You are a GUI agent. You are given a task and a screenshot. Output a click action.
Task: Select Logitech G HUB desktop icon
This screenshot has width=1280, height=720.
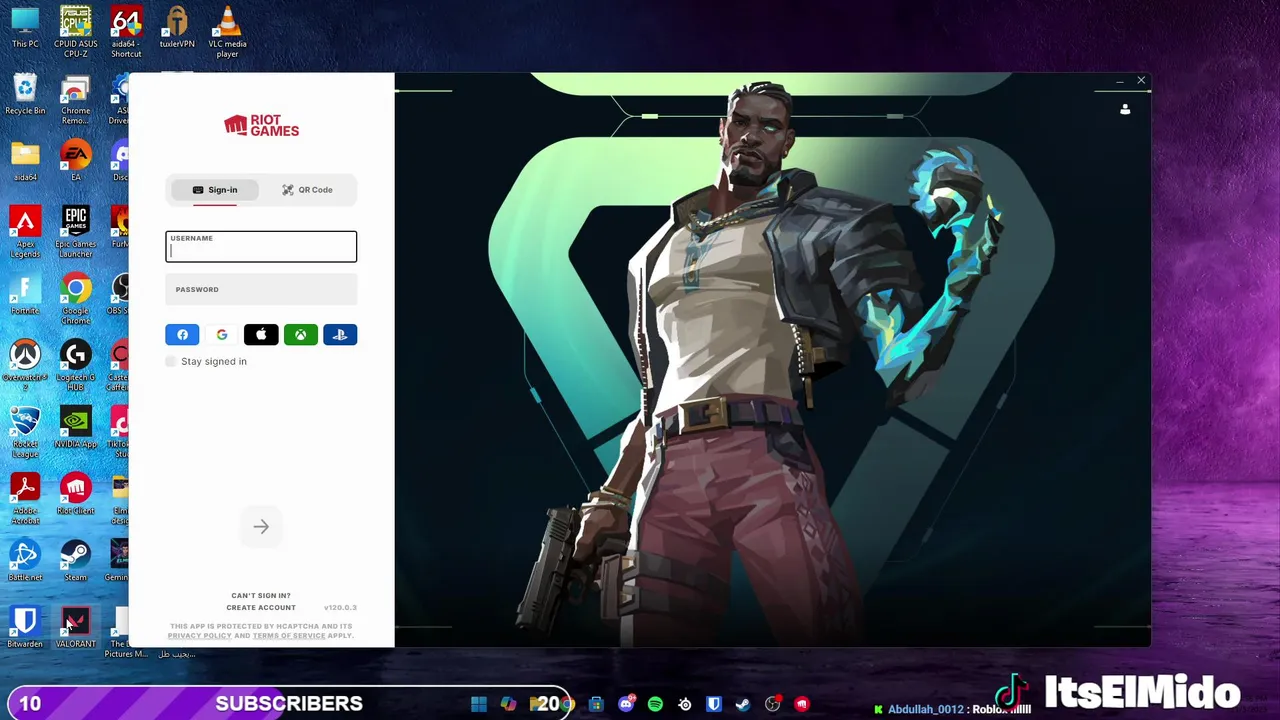[76, 365]
